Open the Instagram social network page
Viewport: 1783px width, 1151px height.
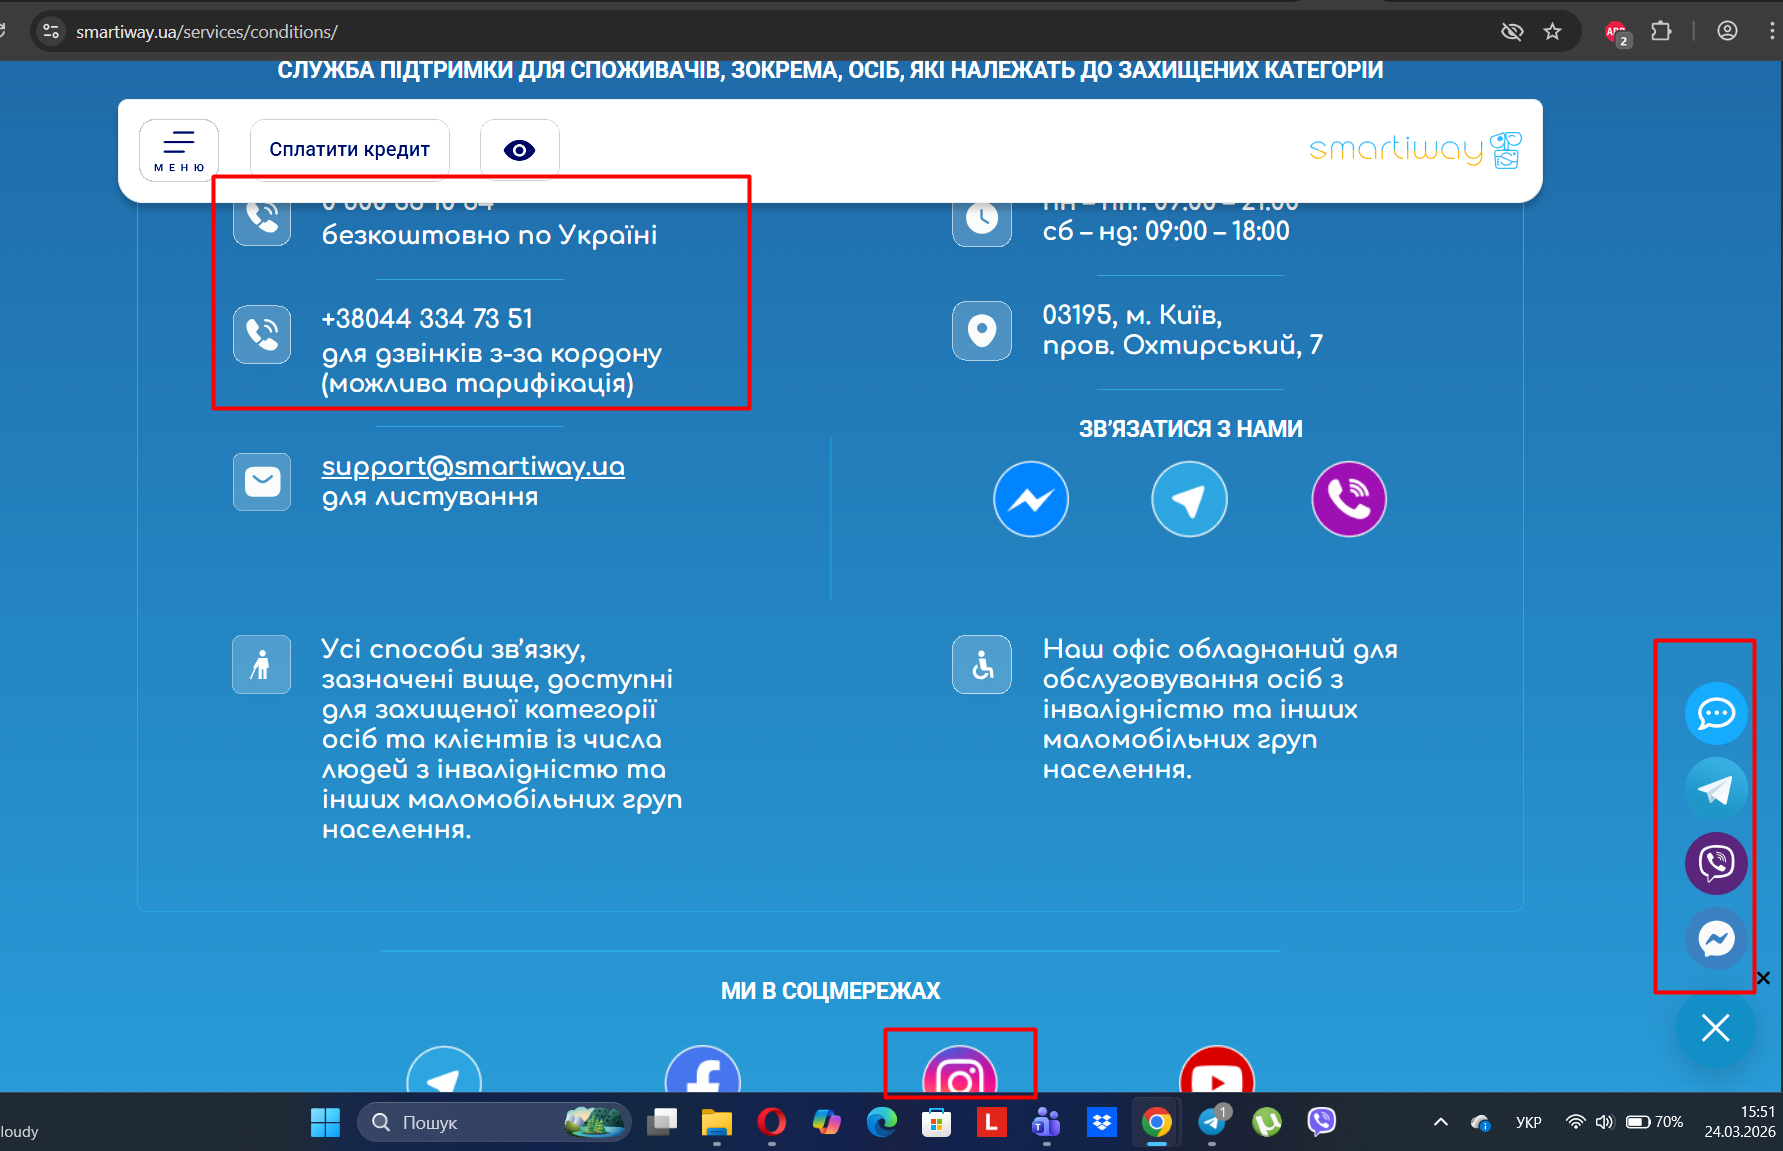click(960, 1069)
